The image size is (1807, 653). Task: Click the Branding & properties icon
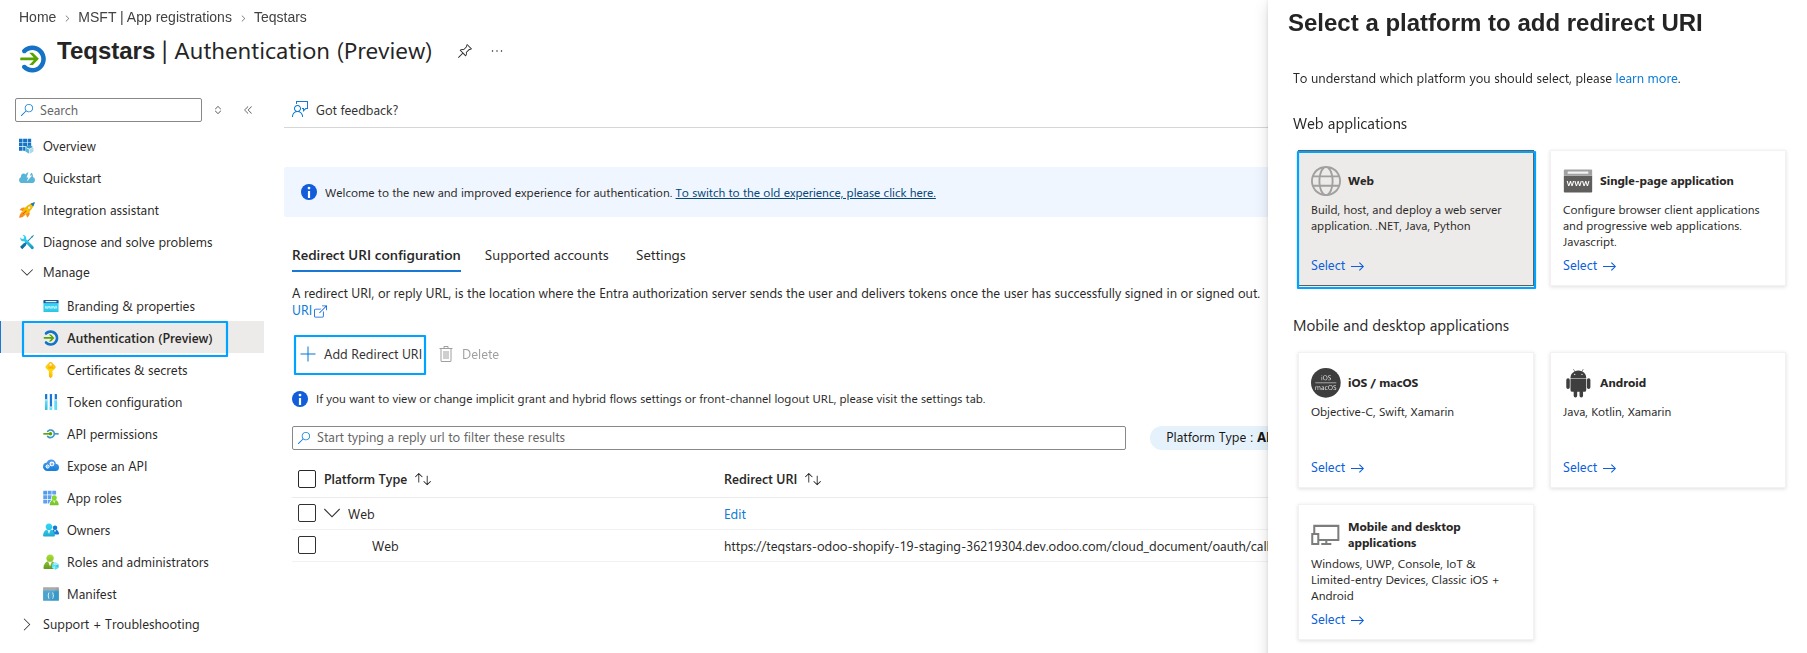click(x=50, y=306)
